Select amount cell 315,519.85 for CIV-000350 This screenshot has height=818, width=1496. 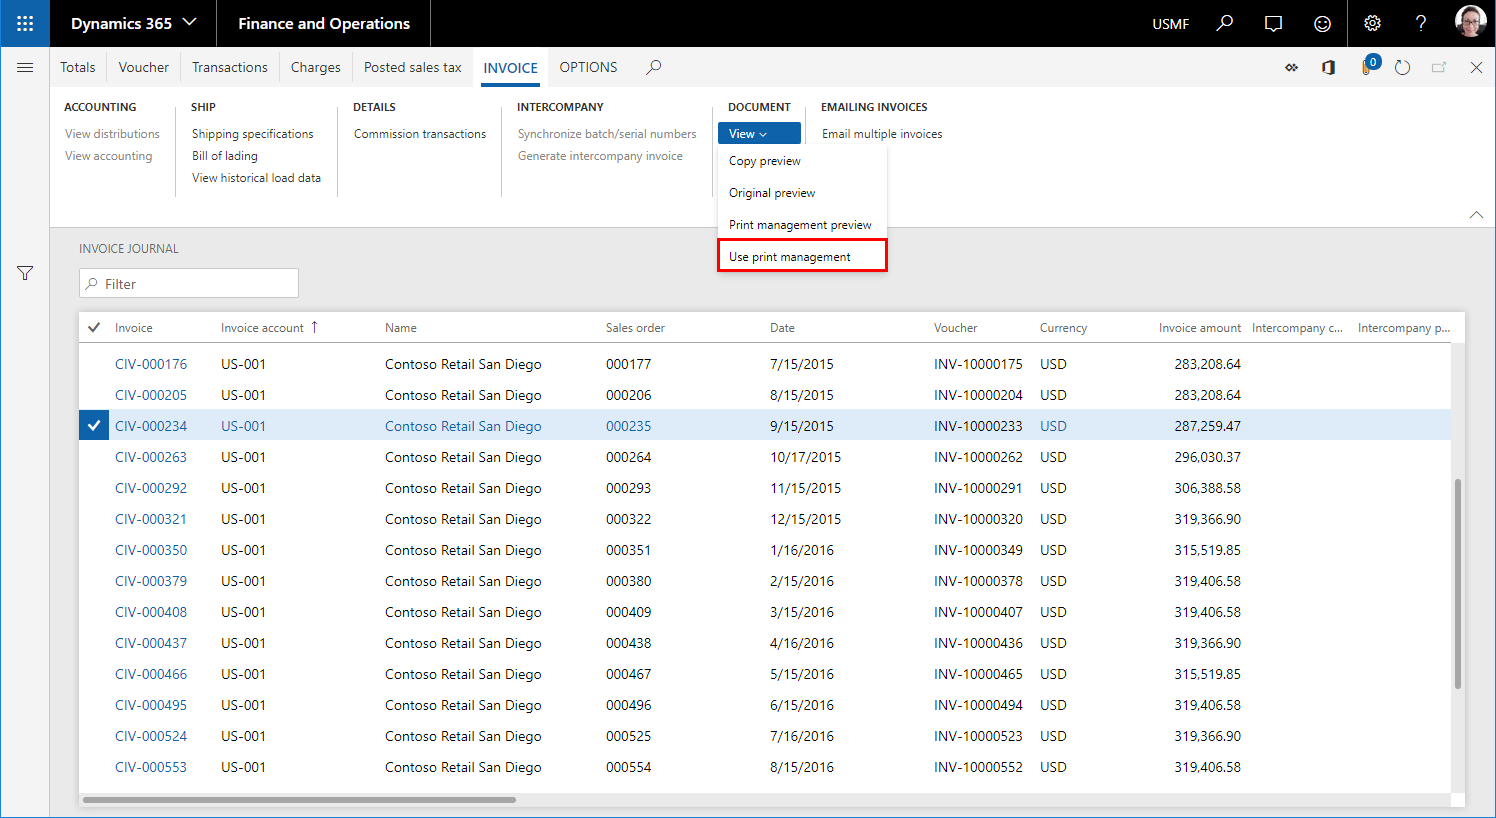pyautogui.click(x=1207, y=550)
